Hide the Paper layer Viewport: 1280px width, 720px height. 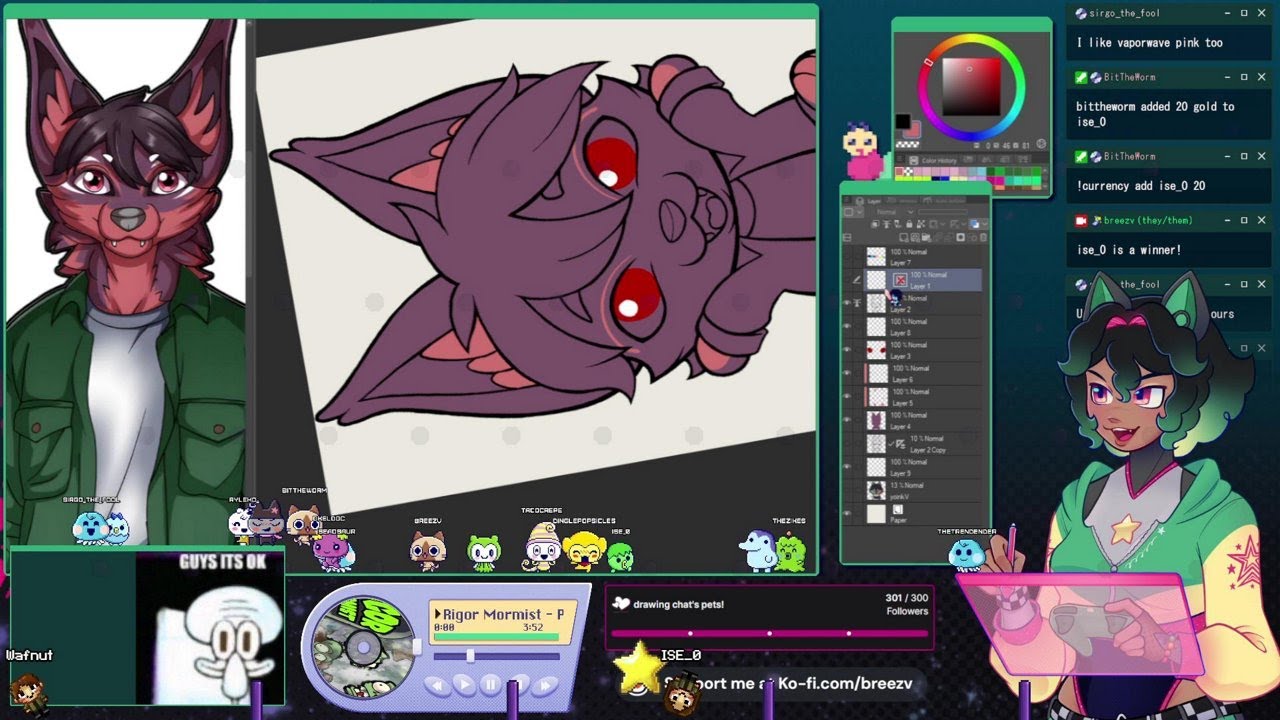coord(847,514)
